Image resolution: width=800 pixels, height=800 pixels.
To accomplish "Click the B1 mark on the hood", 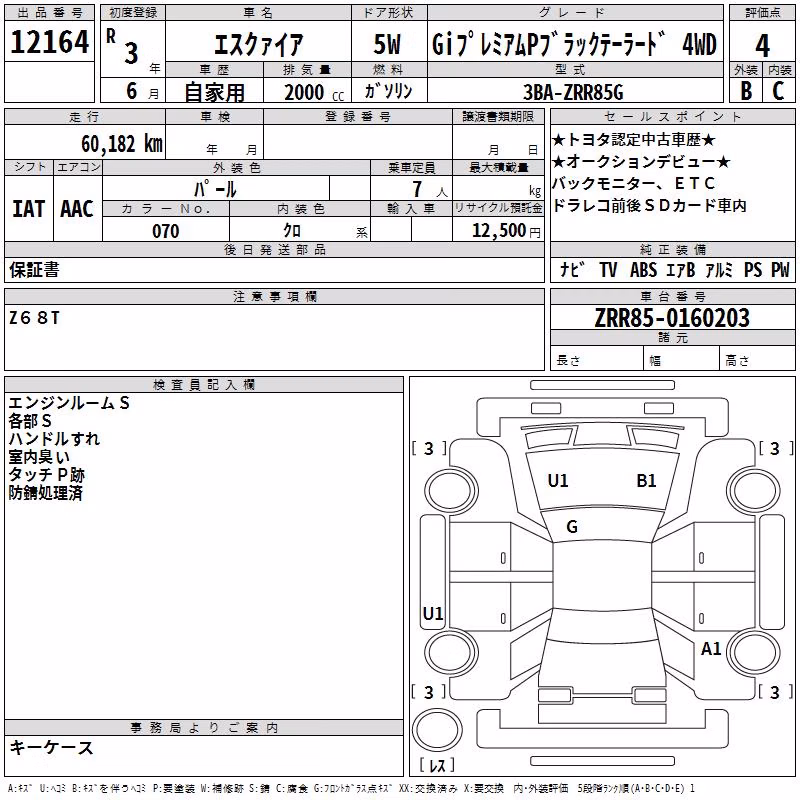I will coord(646,481).
